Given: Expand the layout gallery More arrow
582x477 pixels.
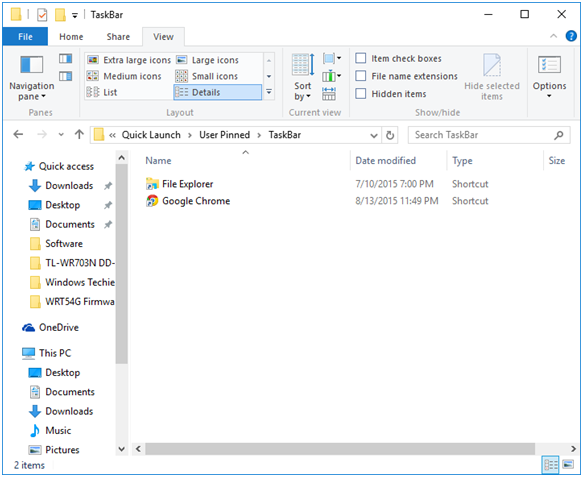Looking at the screenshot, I should pyautogui.click(x=269, y=92).
